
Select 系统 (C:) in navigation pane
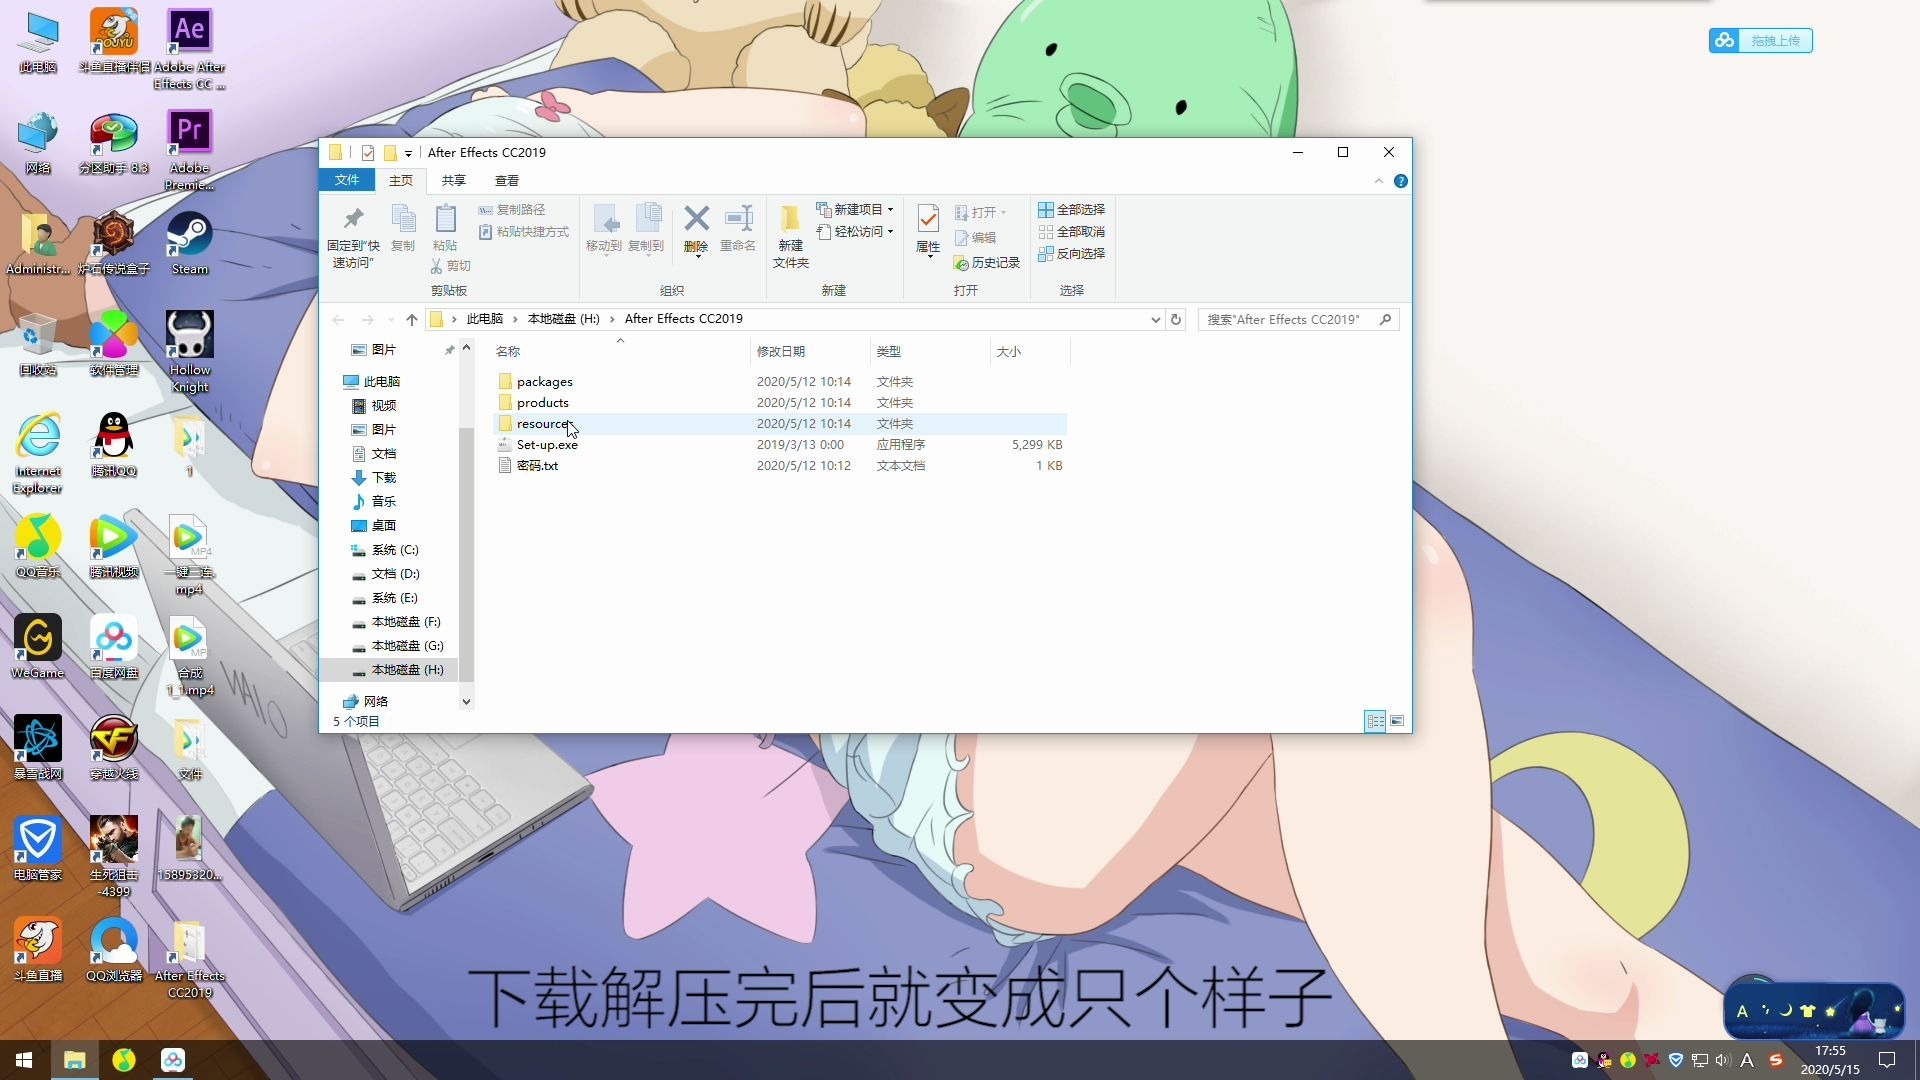tap(395, 550)
